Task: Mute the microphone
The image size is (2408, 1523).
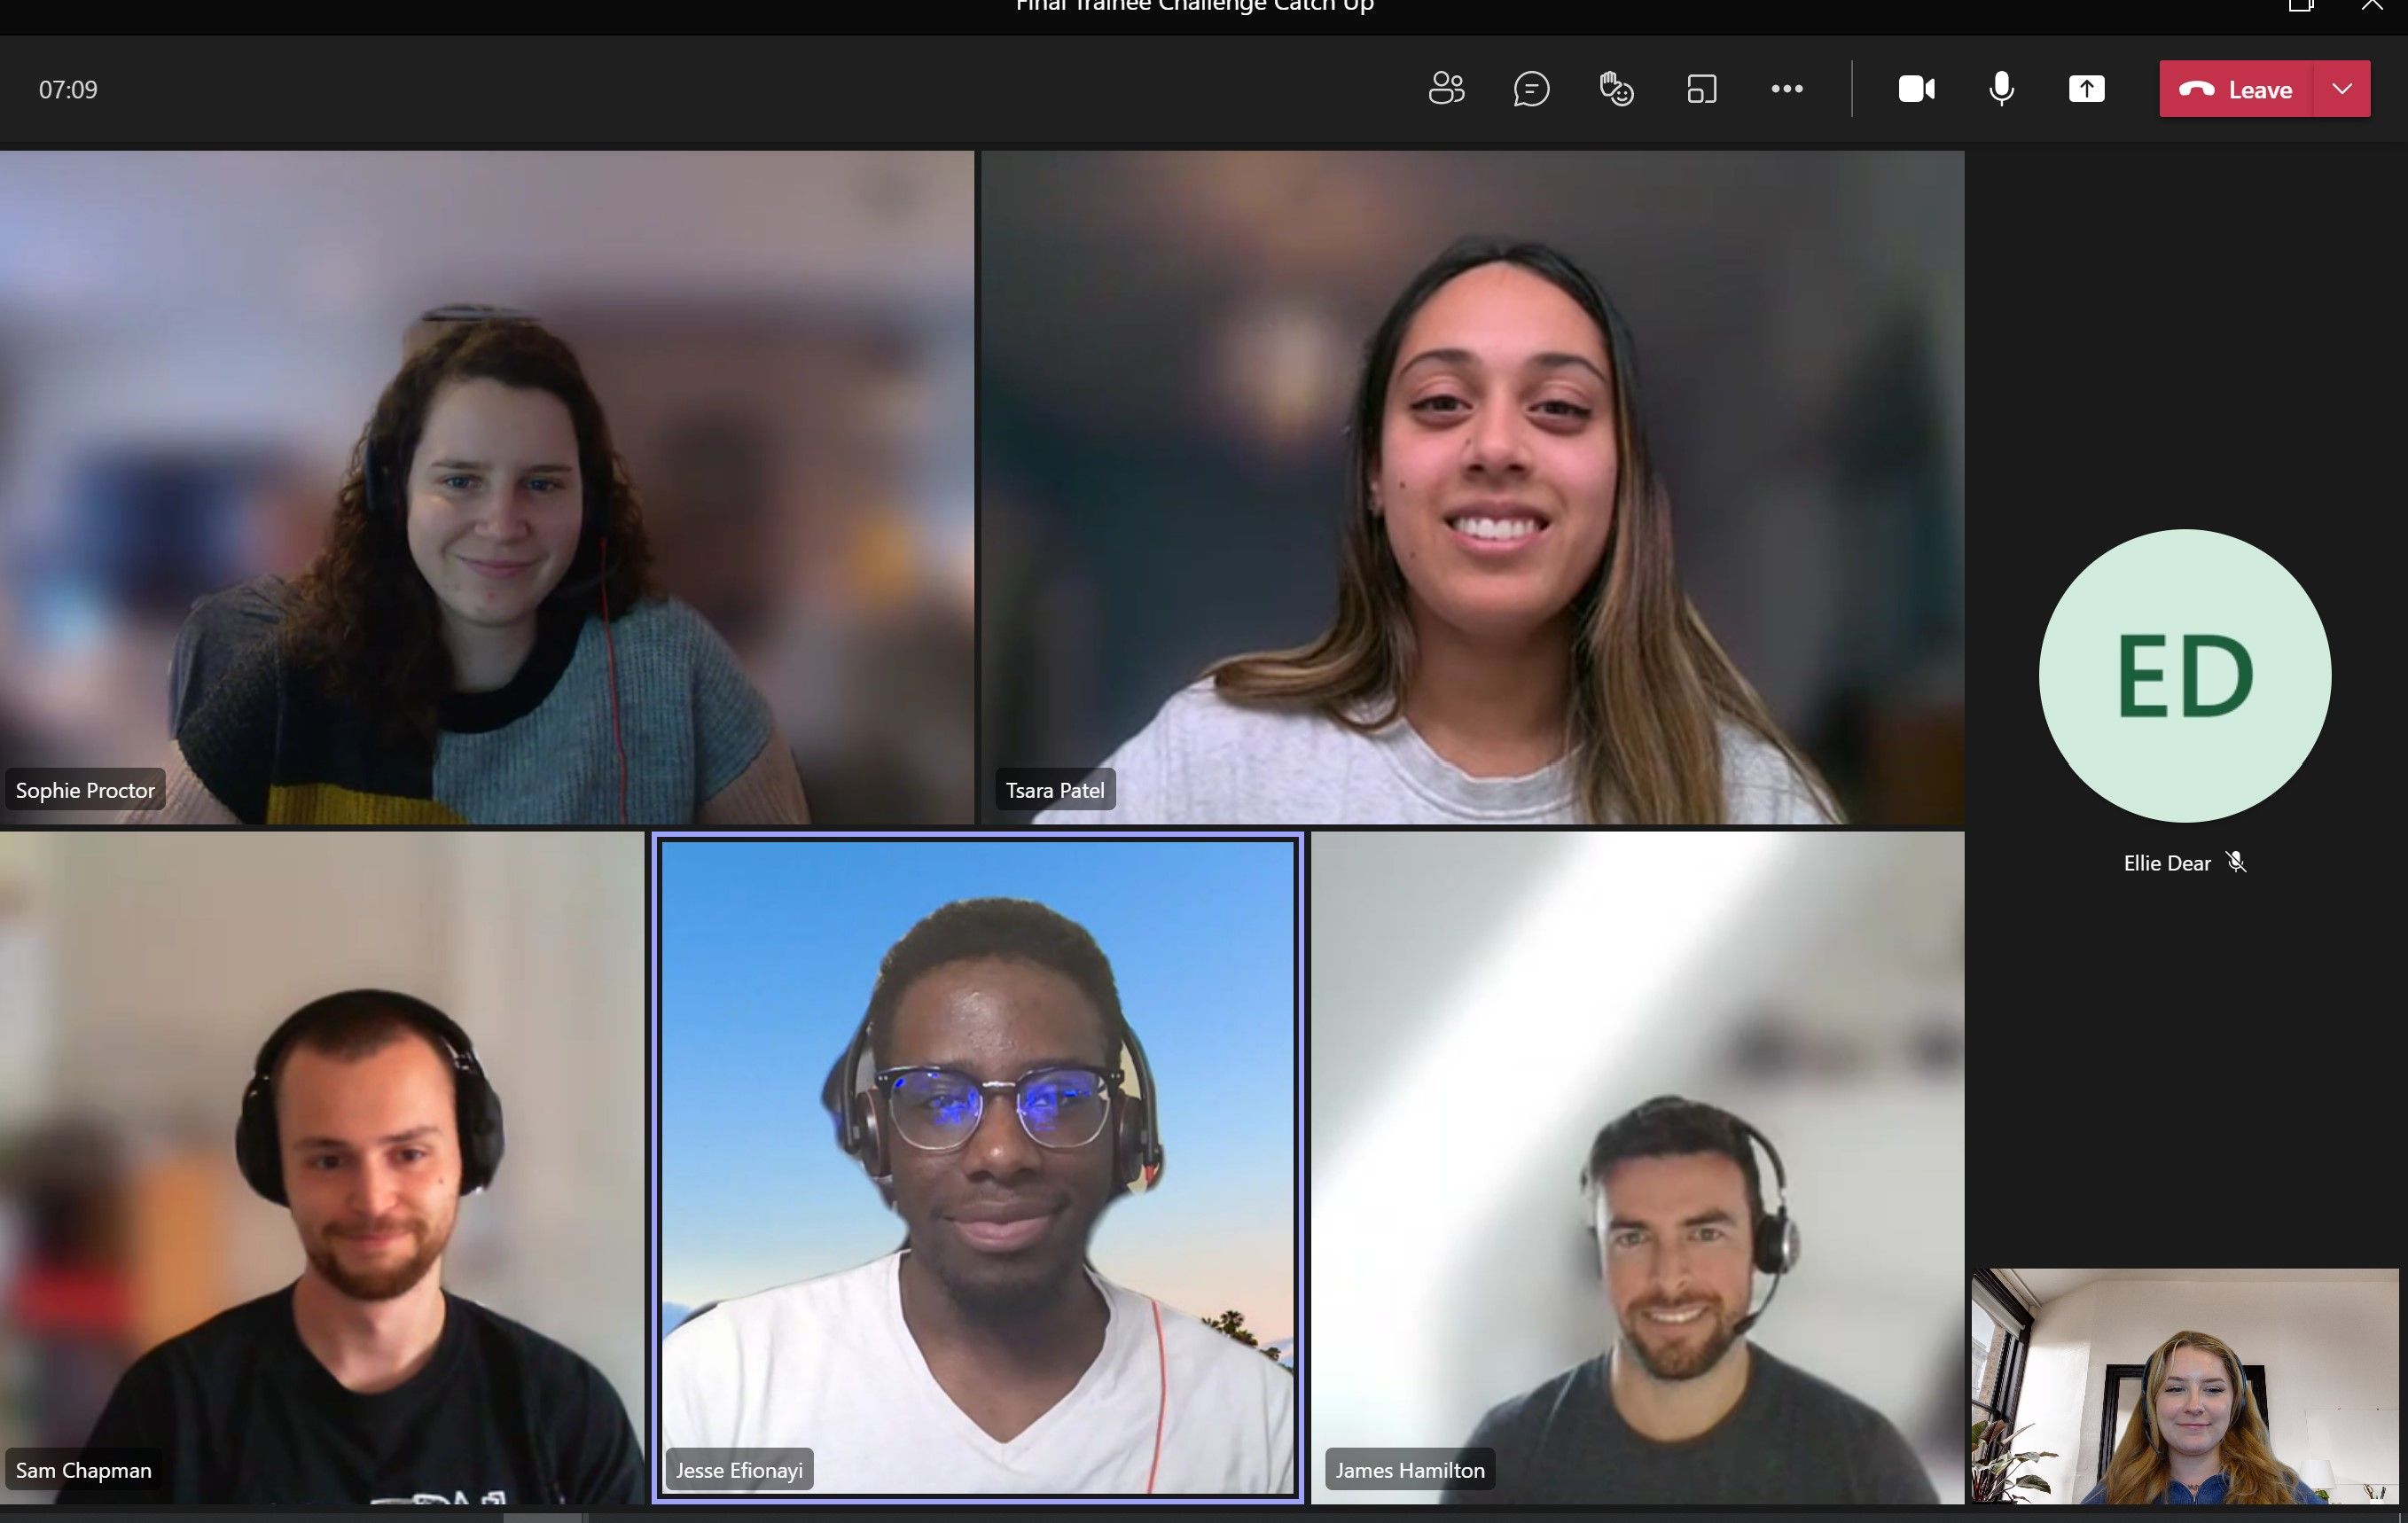Action: pos(2001,89)
